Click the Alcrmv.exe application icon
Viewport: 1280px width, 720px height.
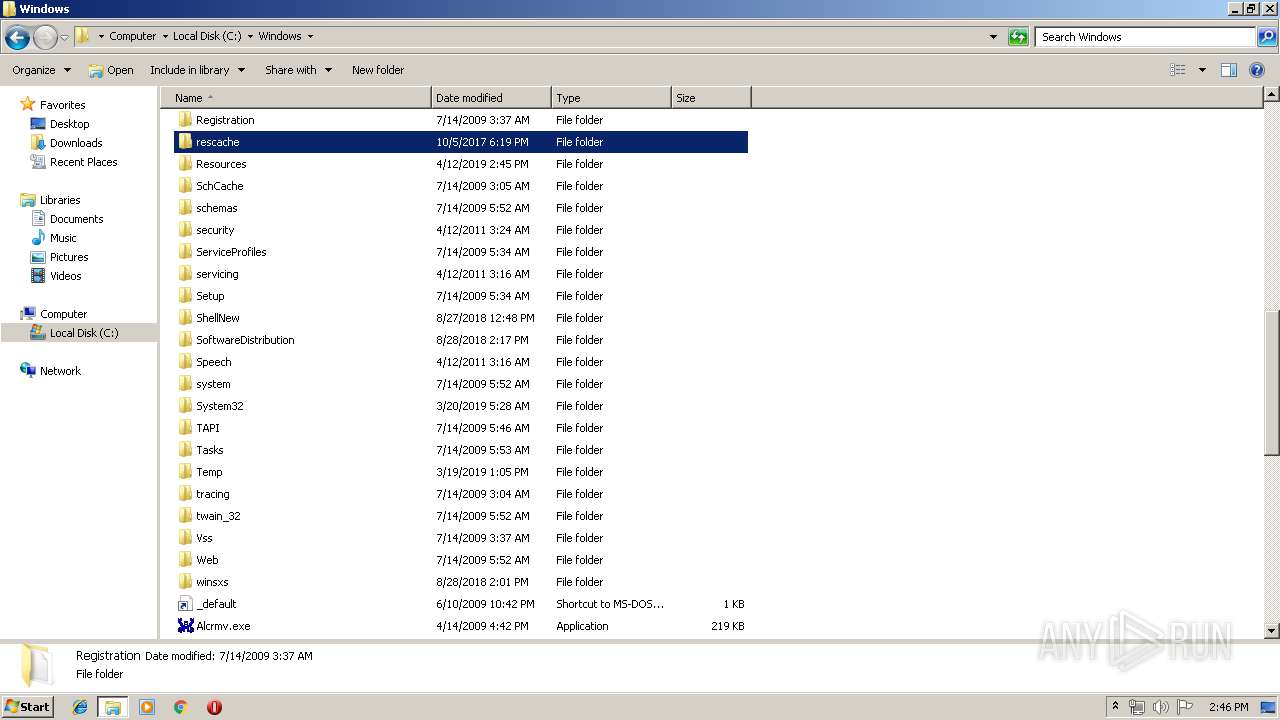pyautogui.click(x=185, y=626)
